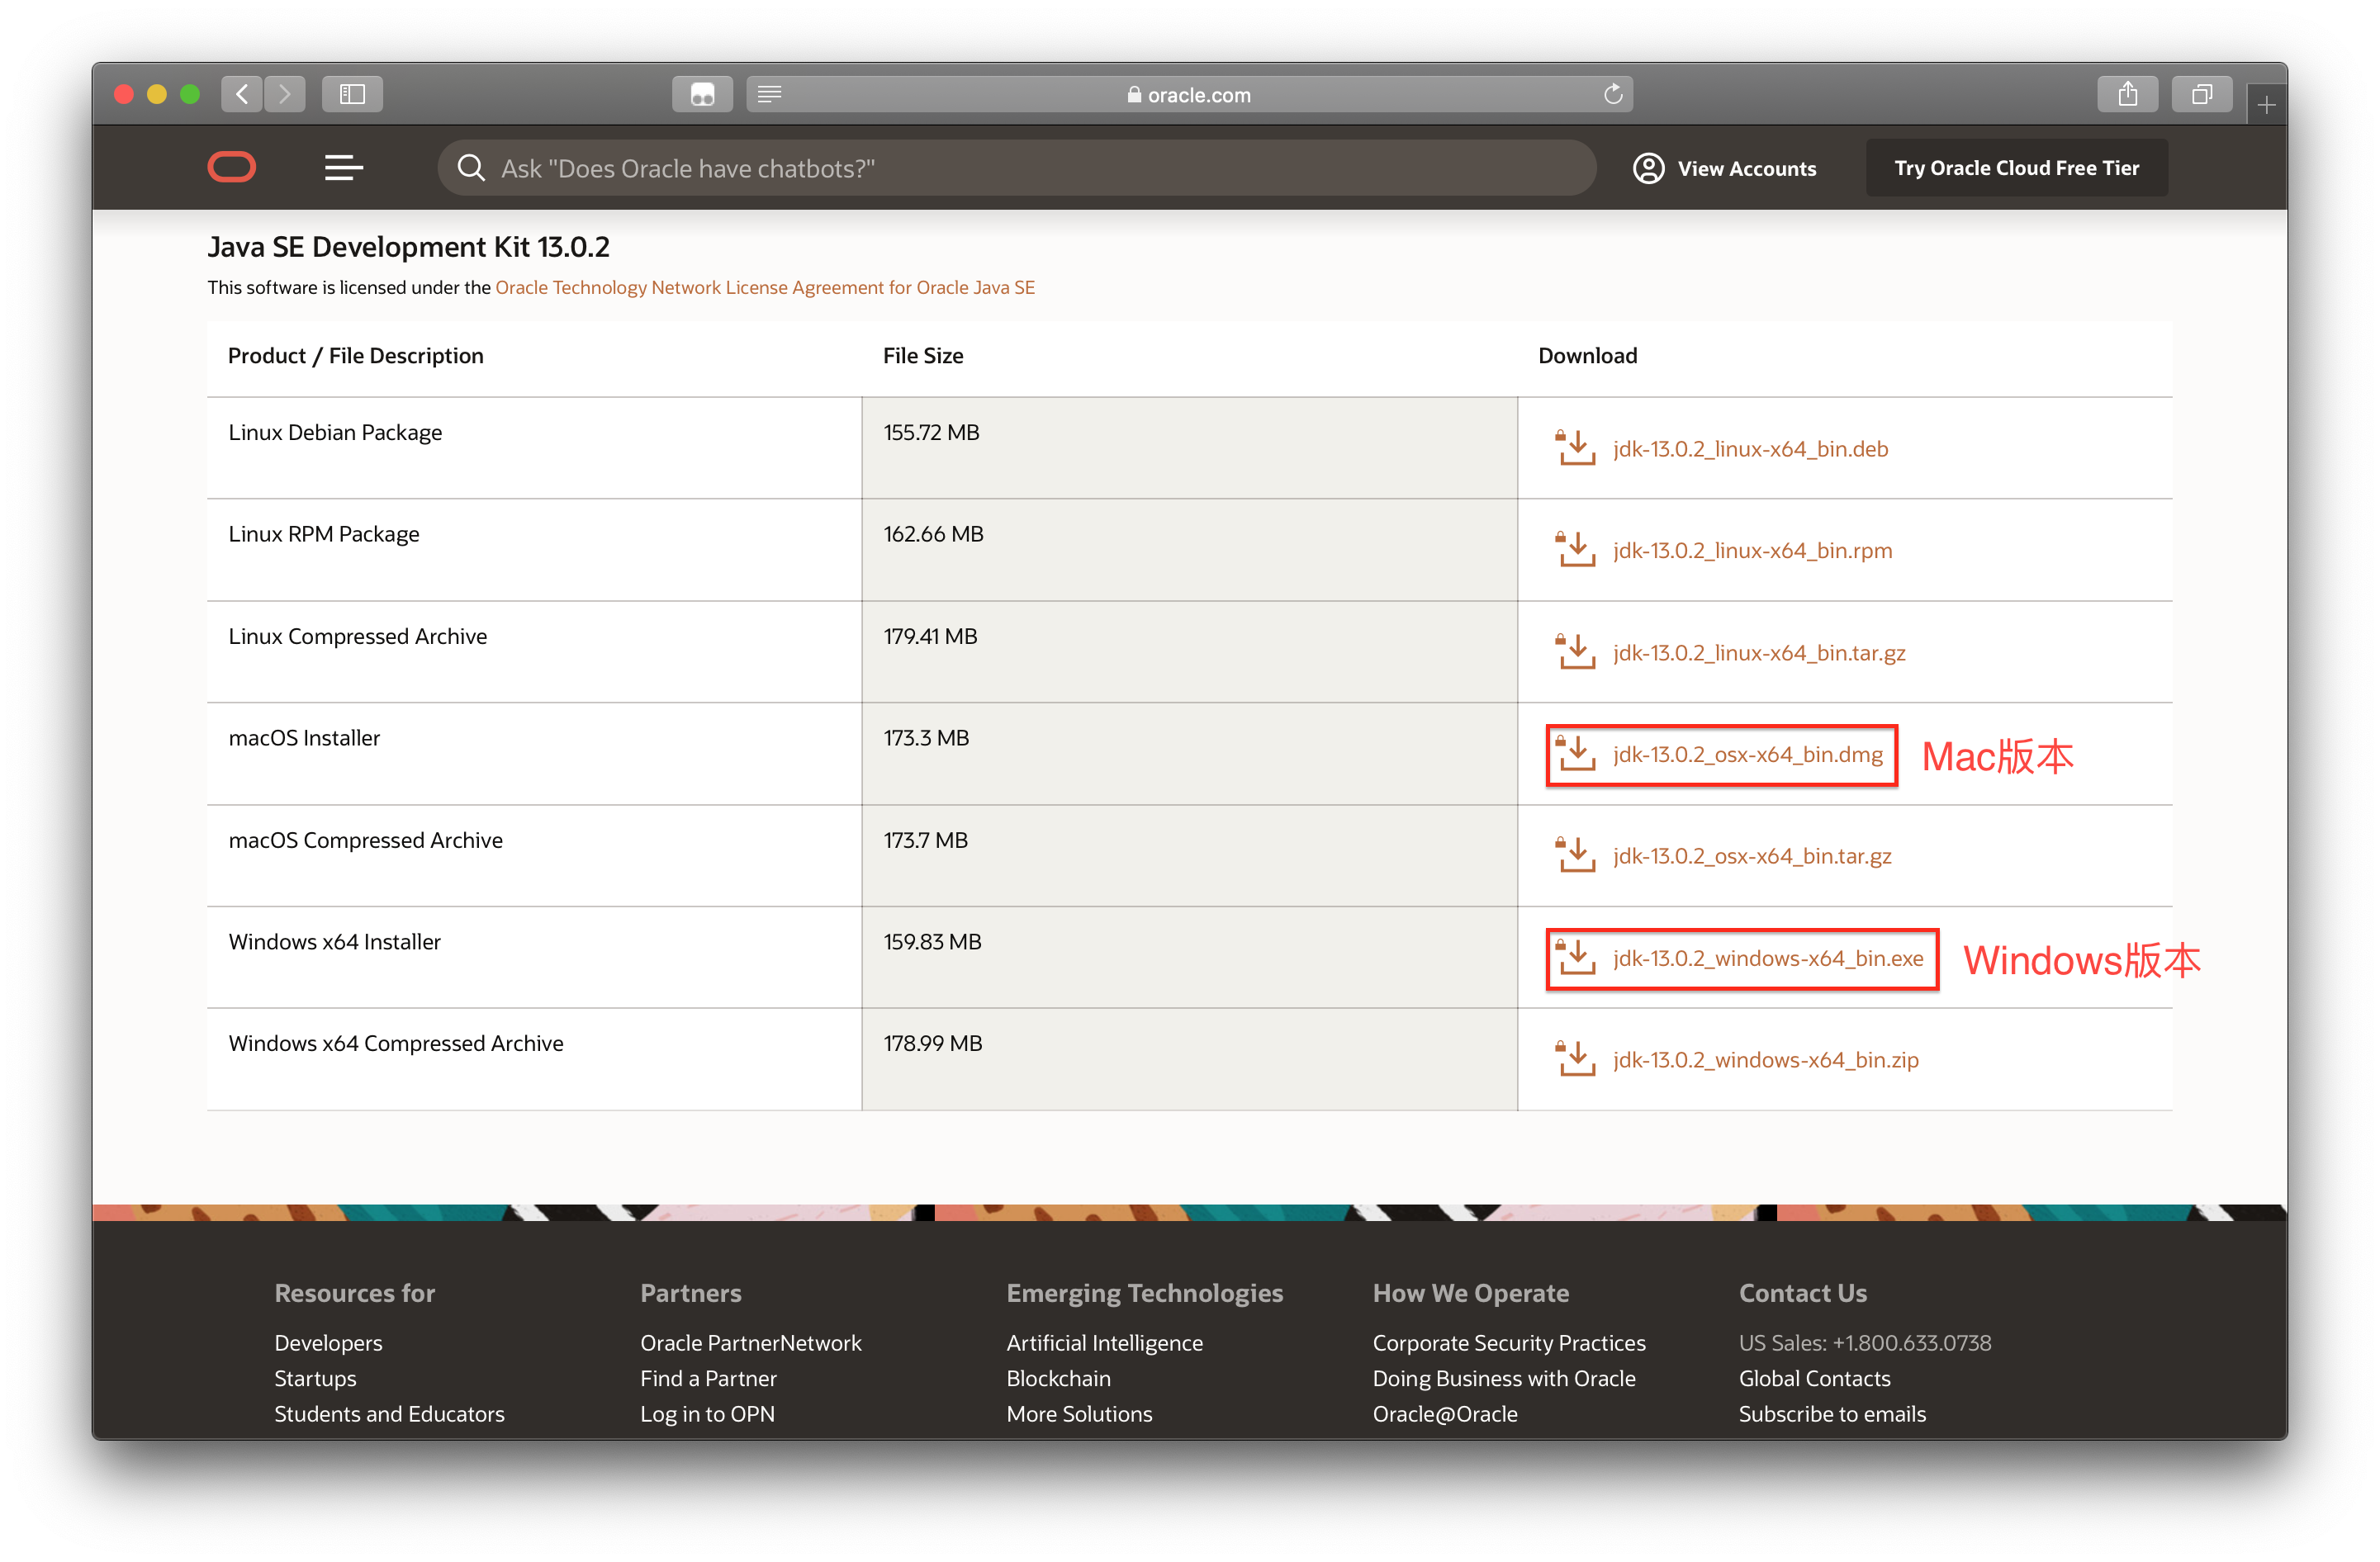
Task: Go forward with Safari's forward arrow
Action: click(x=285, y=94)
